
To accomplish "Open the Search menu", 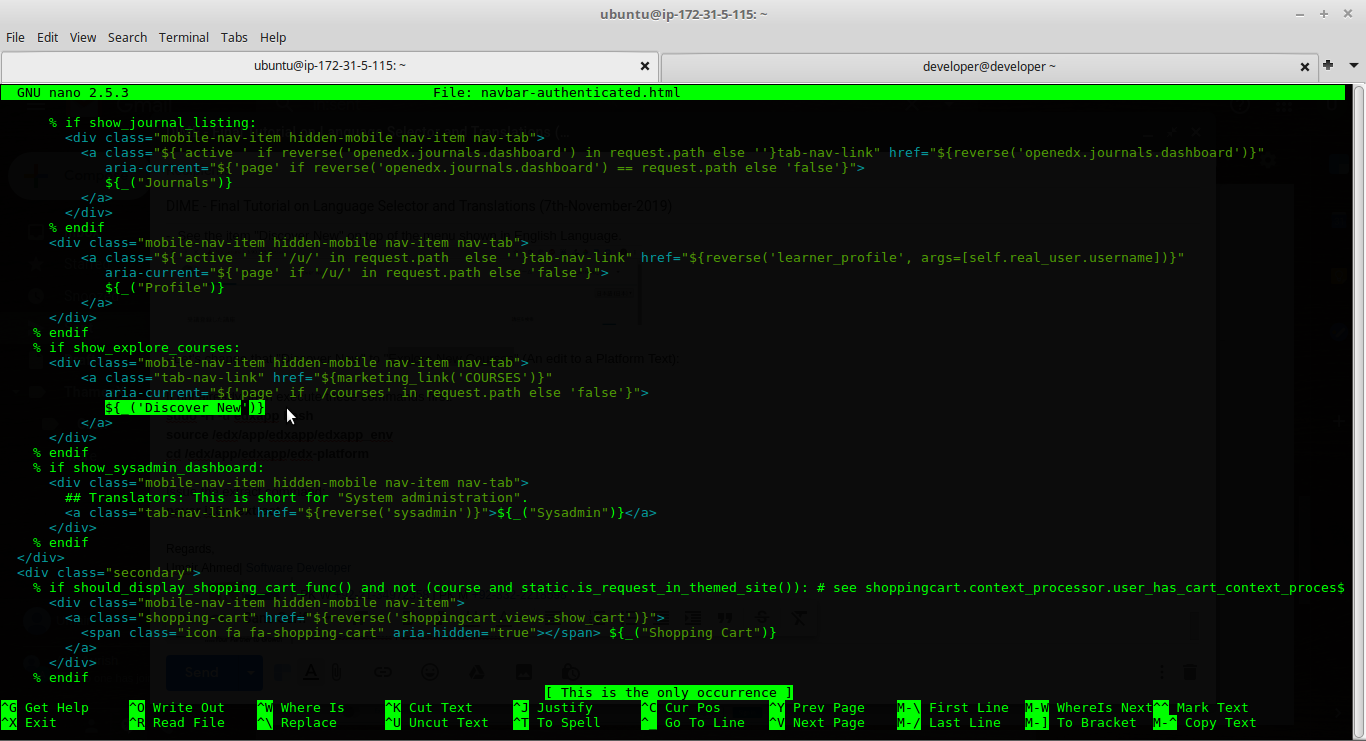I will click(x=127, y=37).
